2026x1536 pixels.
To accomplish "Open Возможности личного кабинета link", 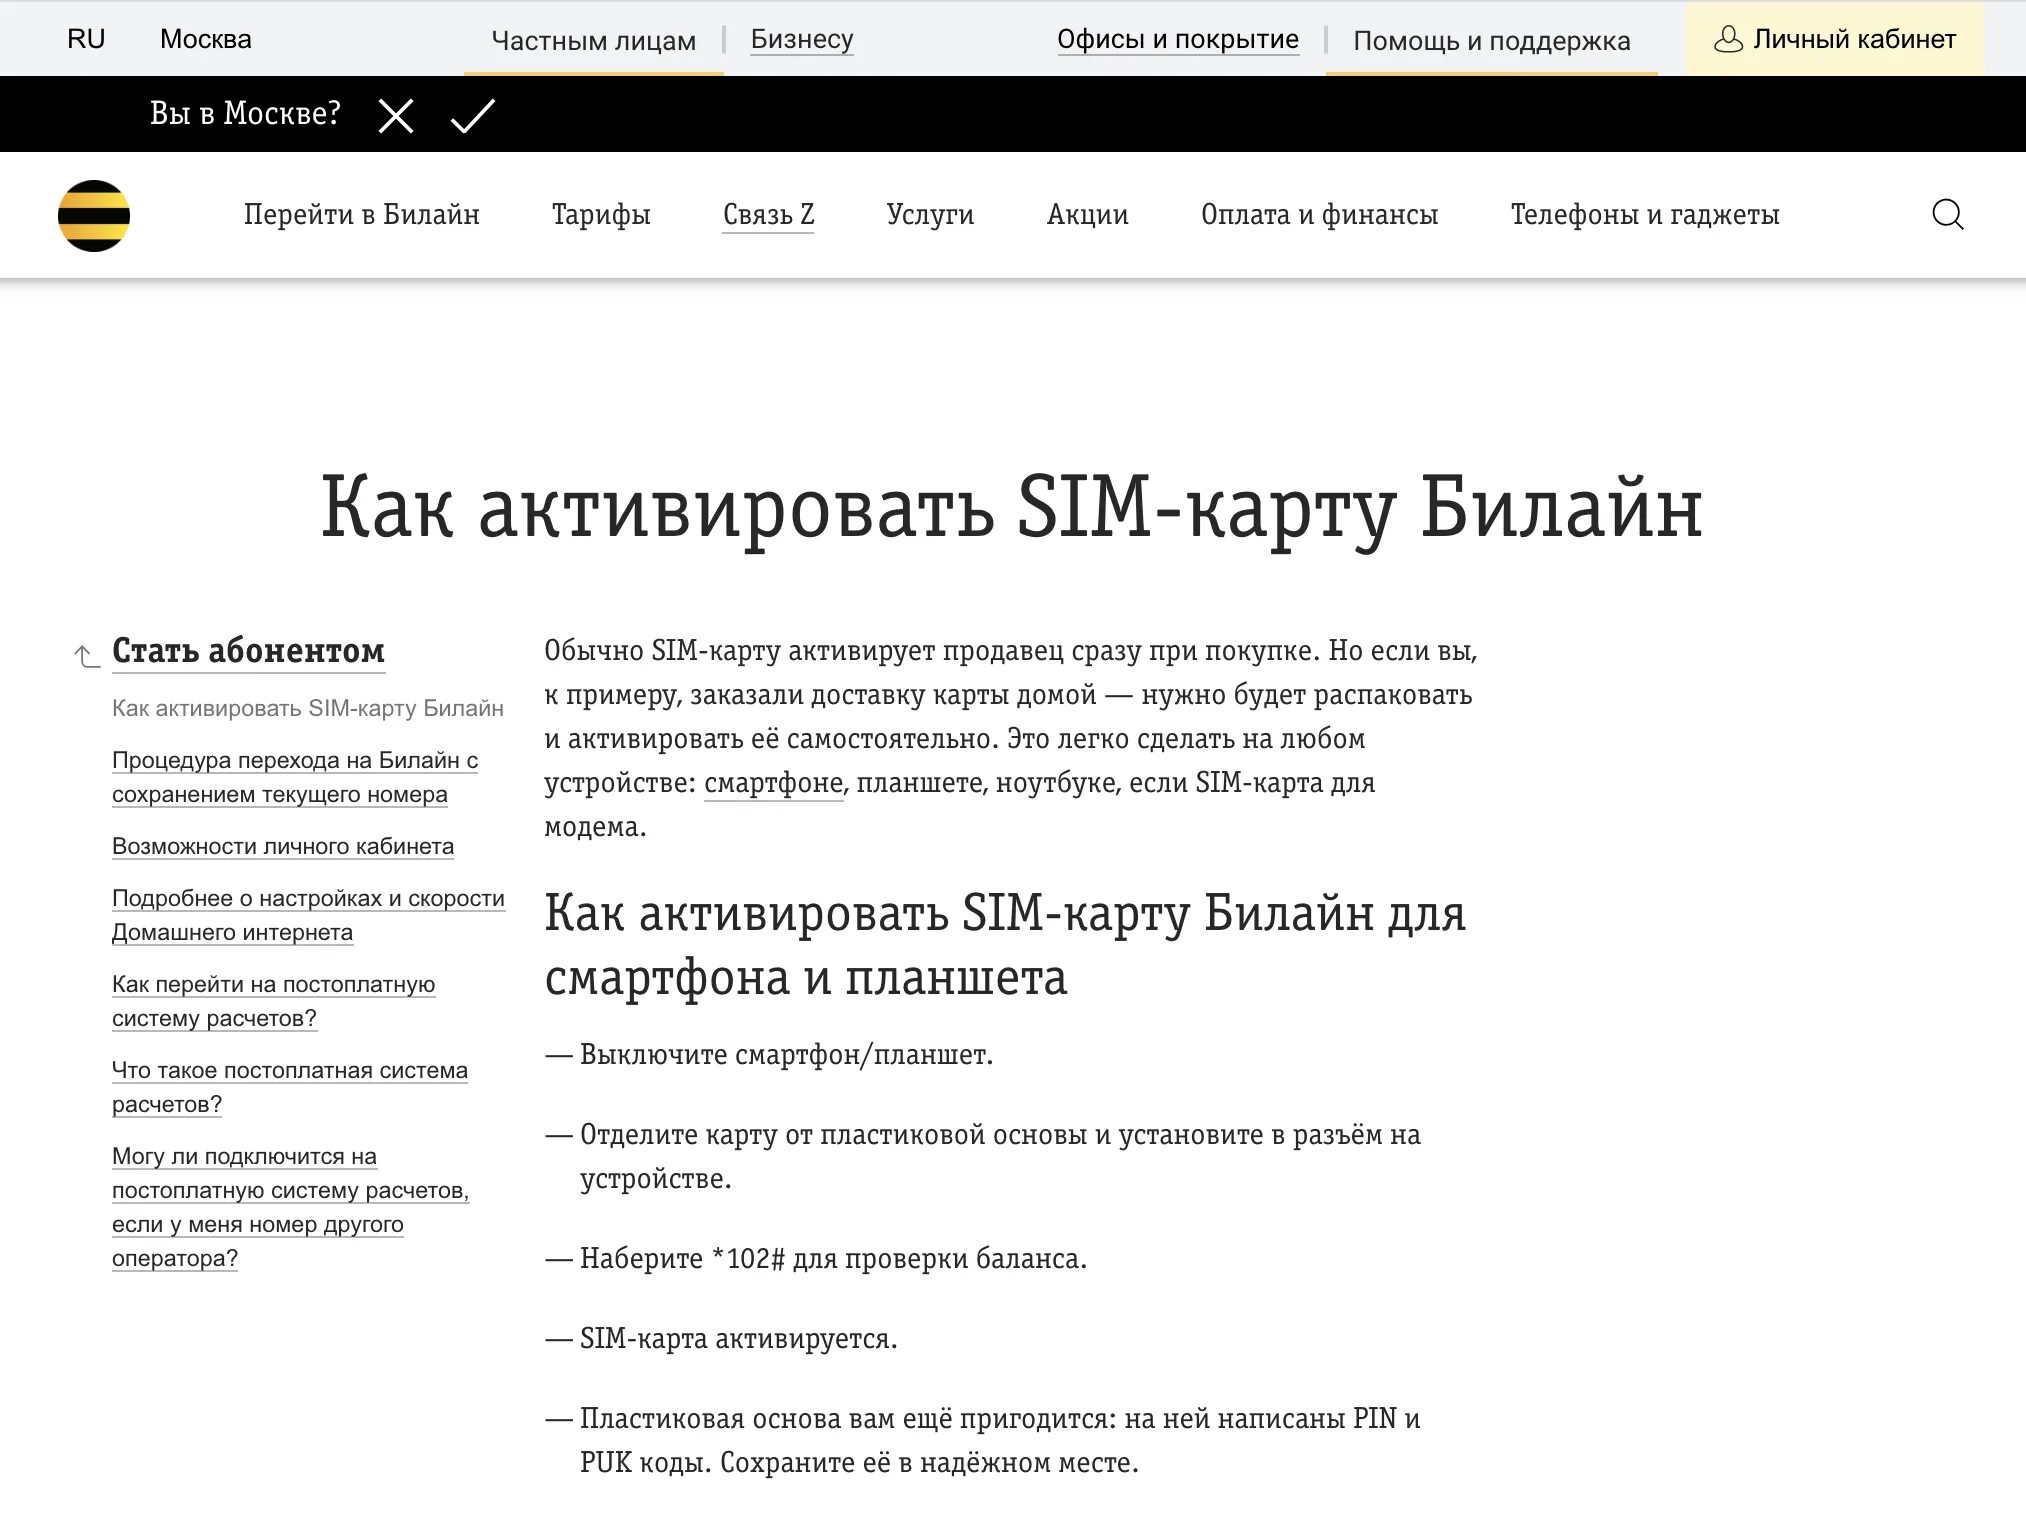I will tap(283, 846).
